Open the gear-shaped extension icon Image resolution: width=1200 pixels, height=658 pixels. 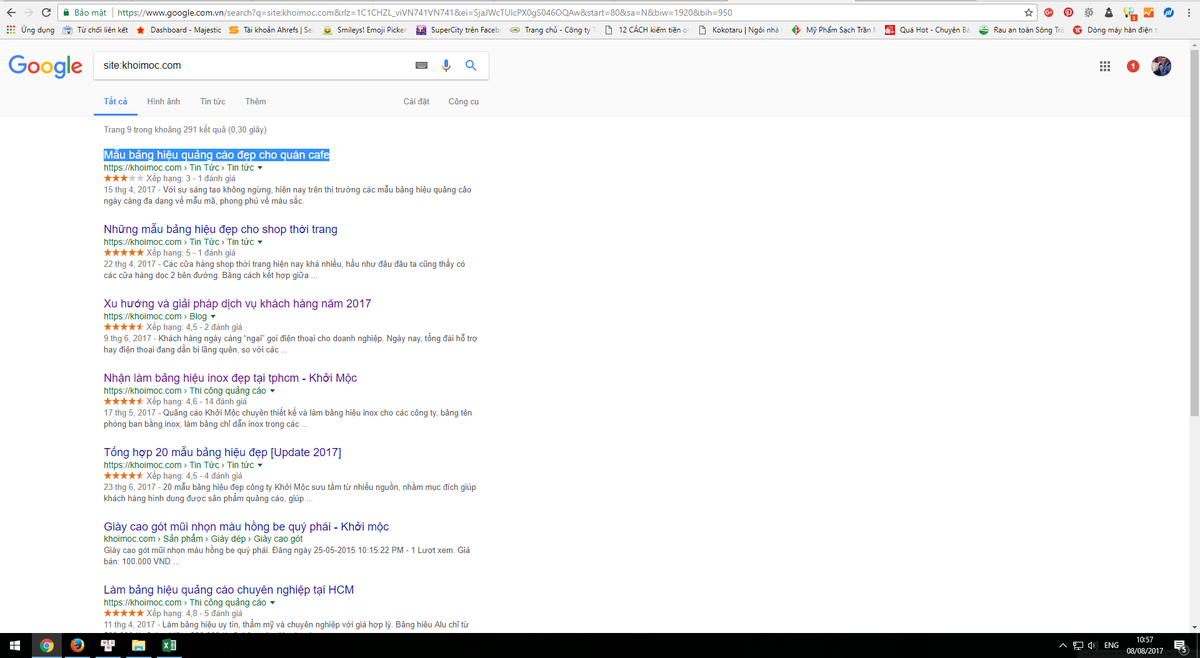point(1089,13)
